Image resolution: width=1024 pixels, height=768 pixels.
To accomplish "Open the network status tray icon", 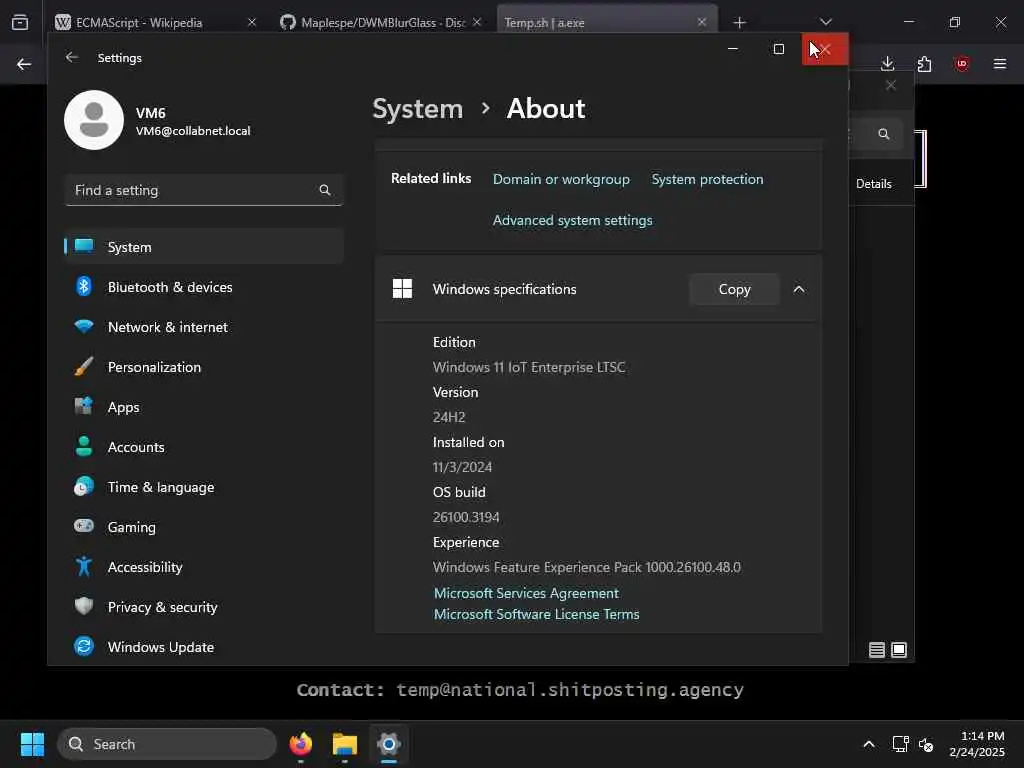I will point(901,744).
